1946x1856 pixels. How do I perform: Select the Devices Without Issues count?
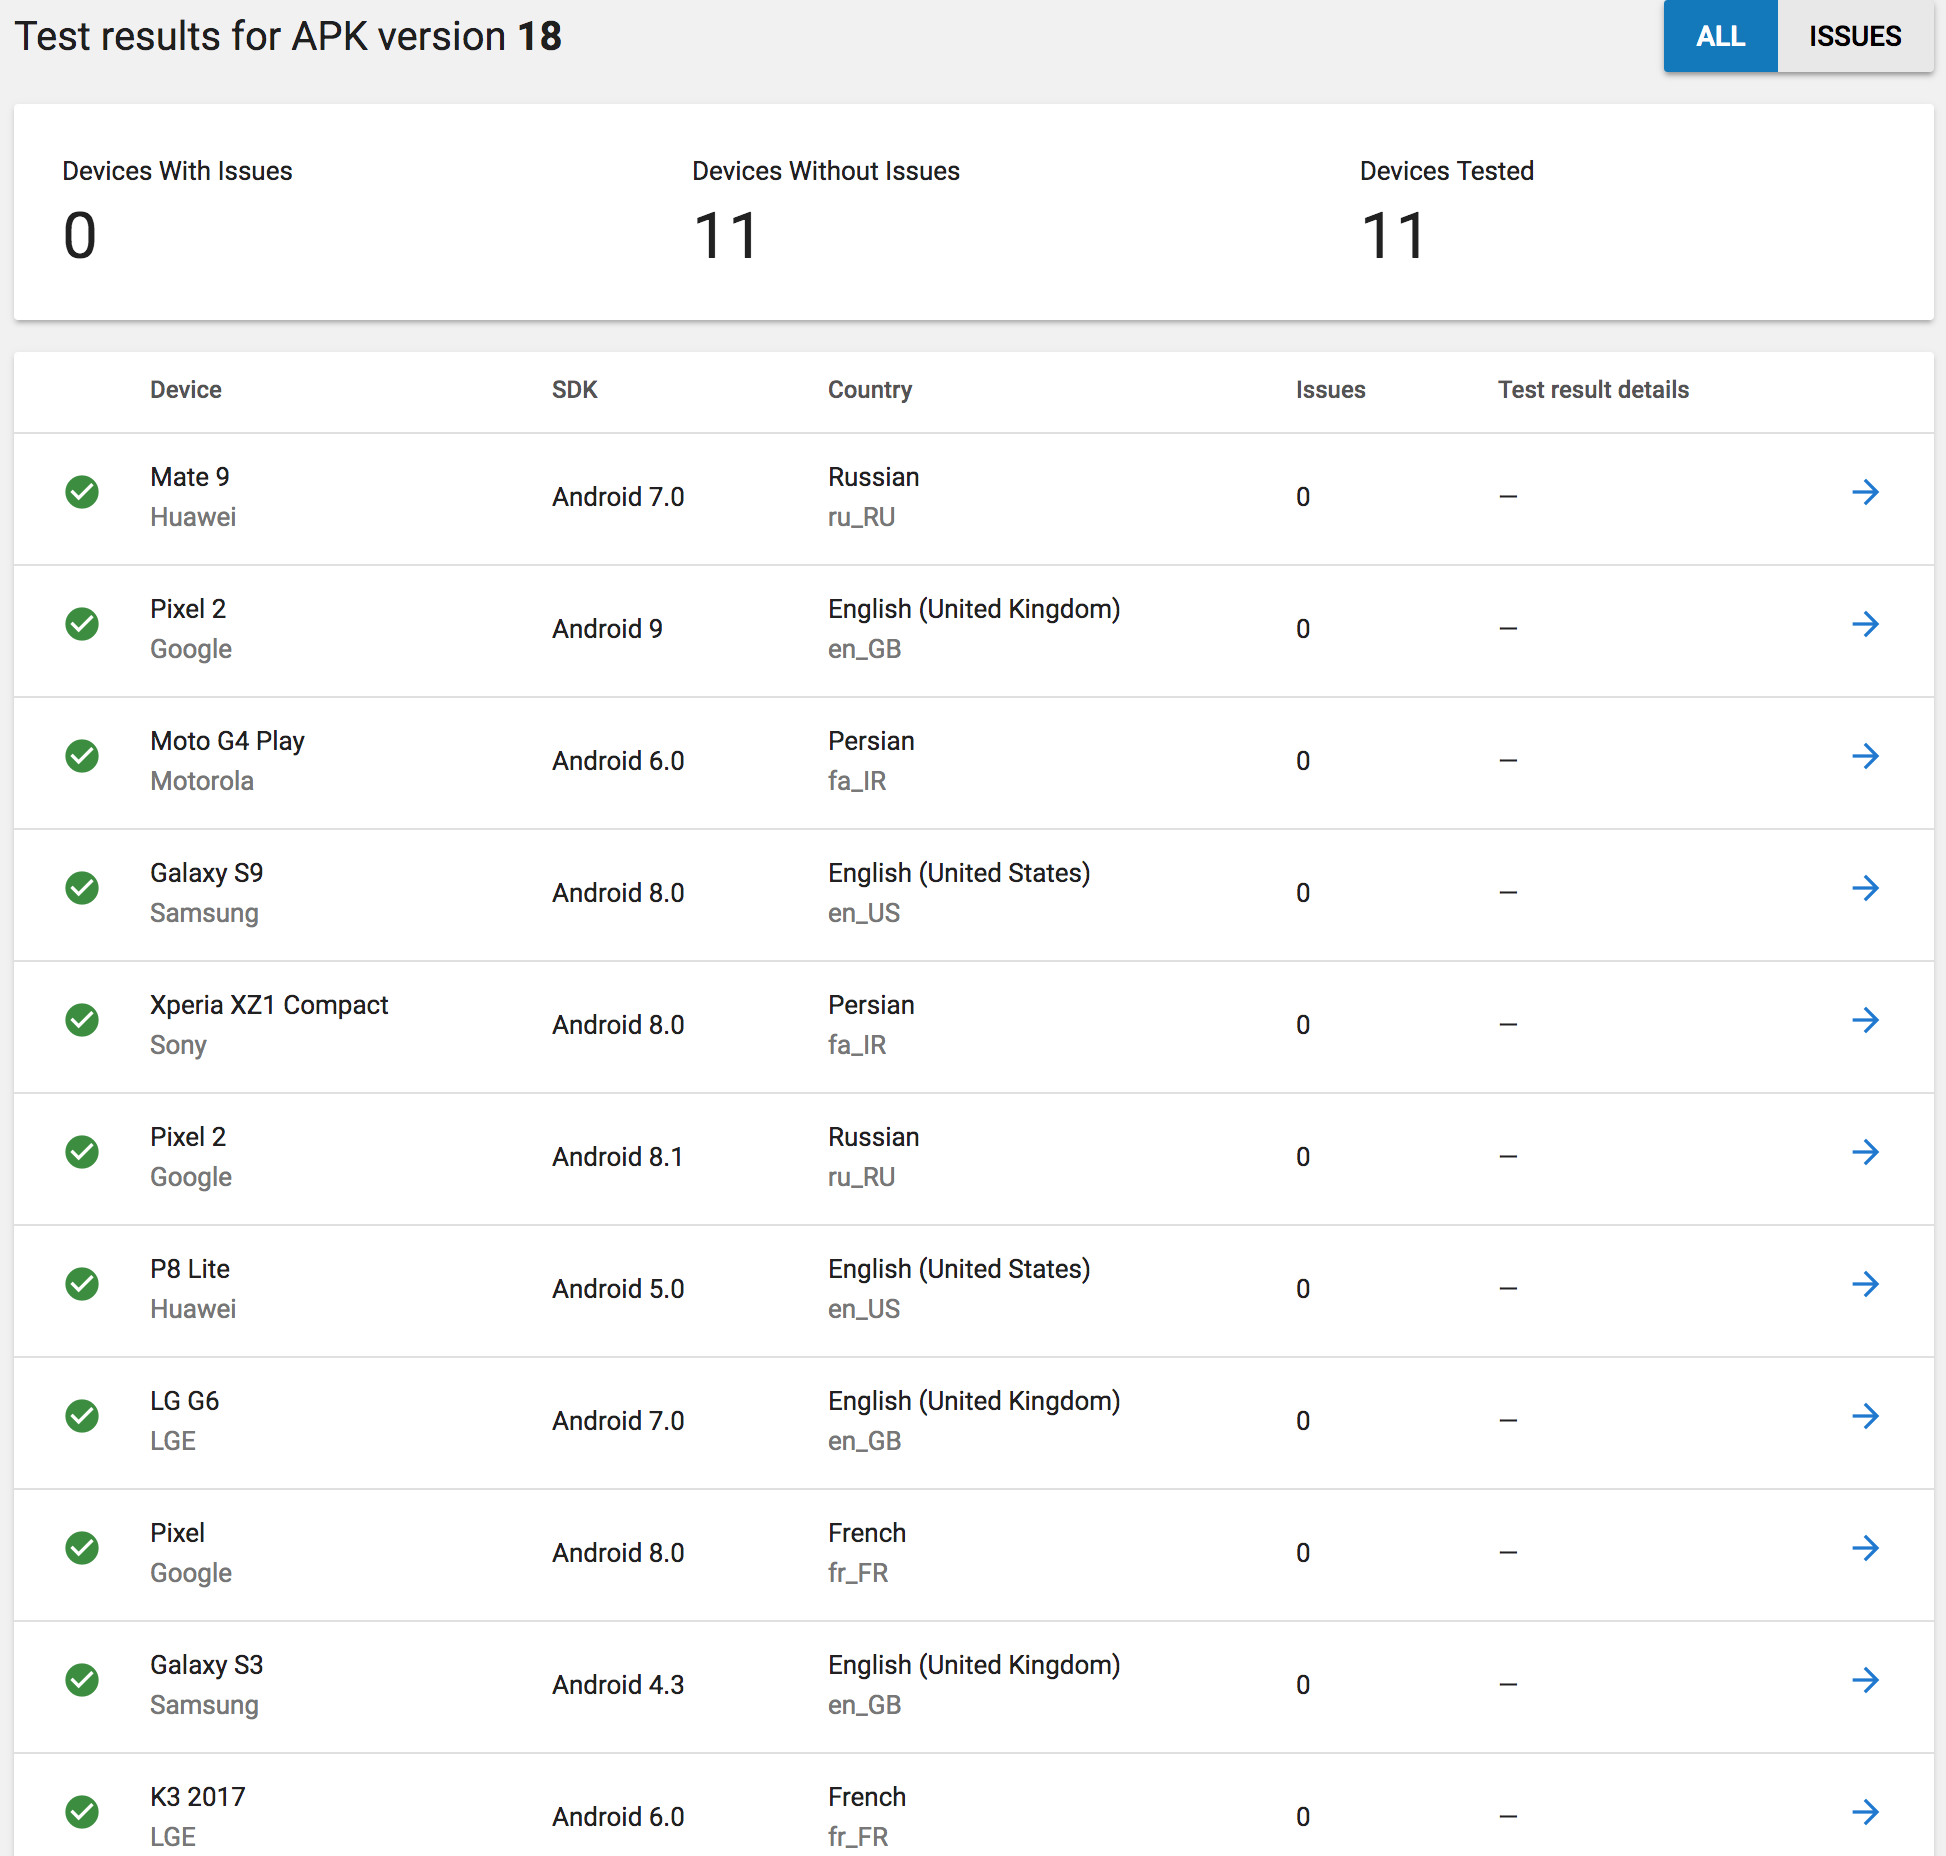point(726,236)
